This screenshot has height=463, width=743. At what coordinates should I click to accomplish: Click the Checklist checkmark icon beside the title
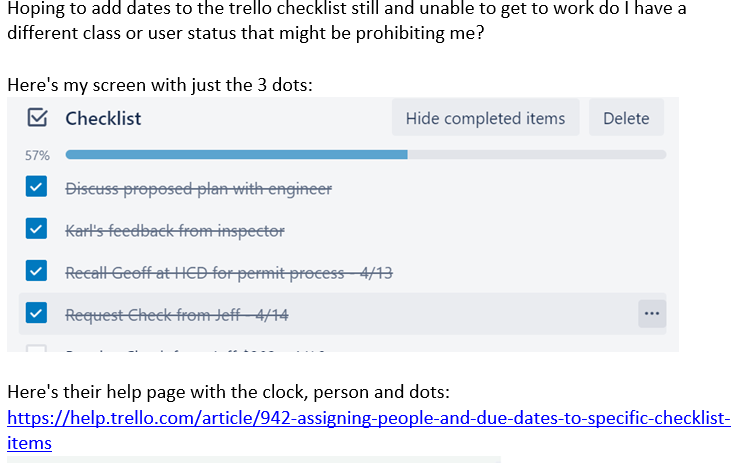(x=37, y=118)
